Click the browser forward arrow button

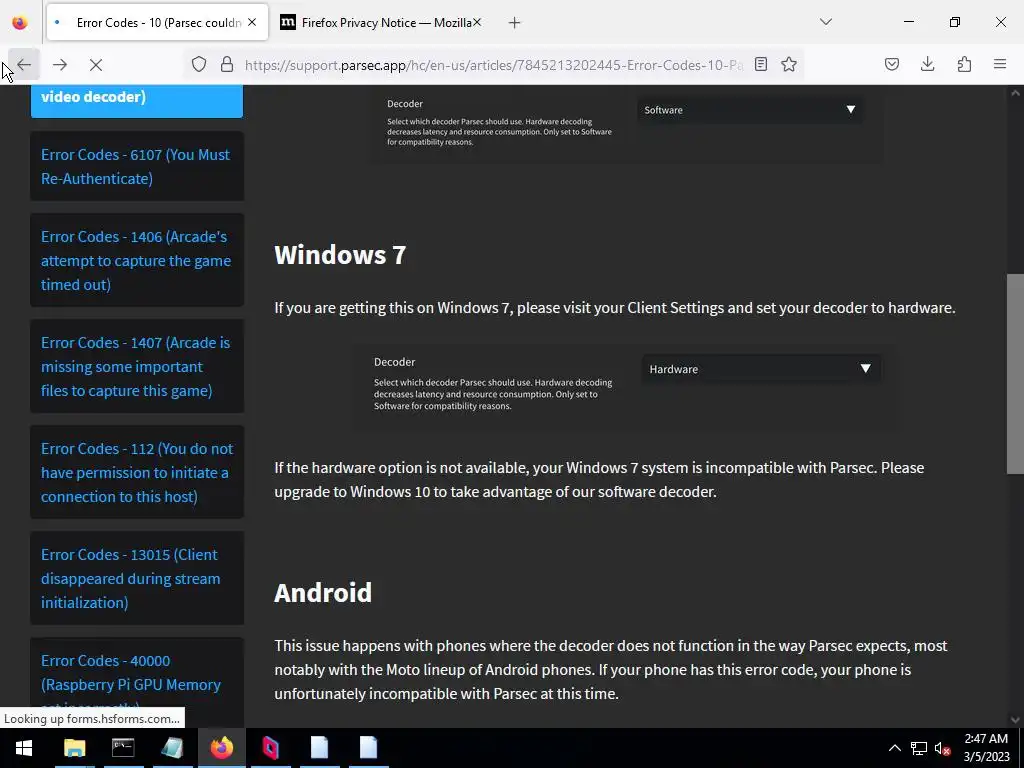(x=60, y=65)
